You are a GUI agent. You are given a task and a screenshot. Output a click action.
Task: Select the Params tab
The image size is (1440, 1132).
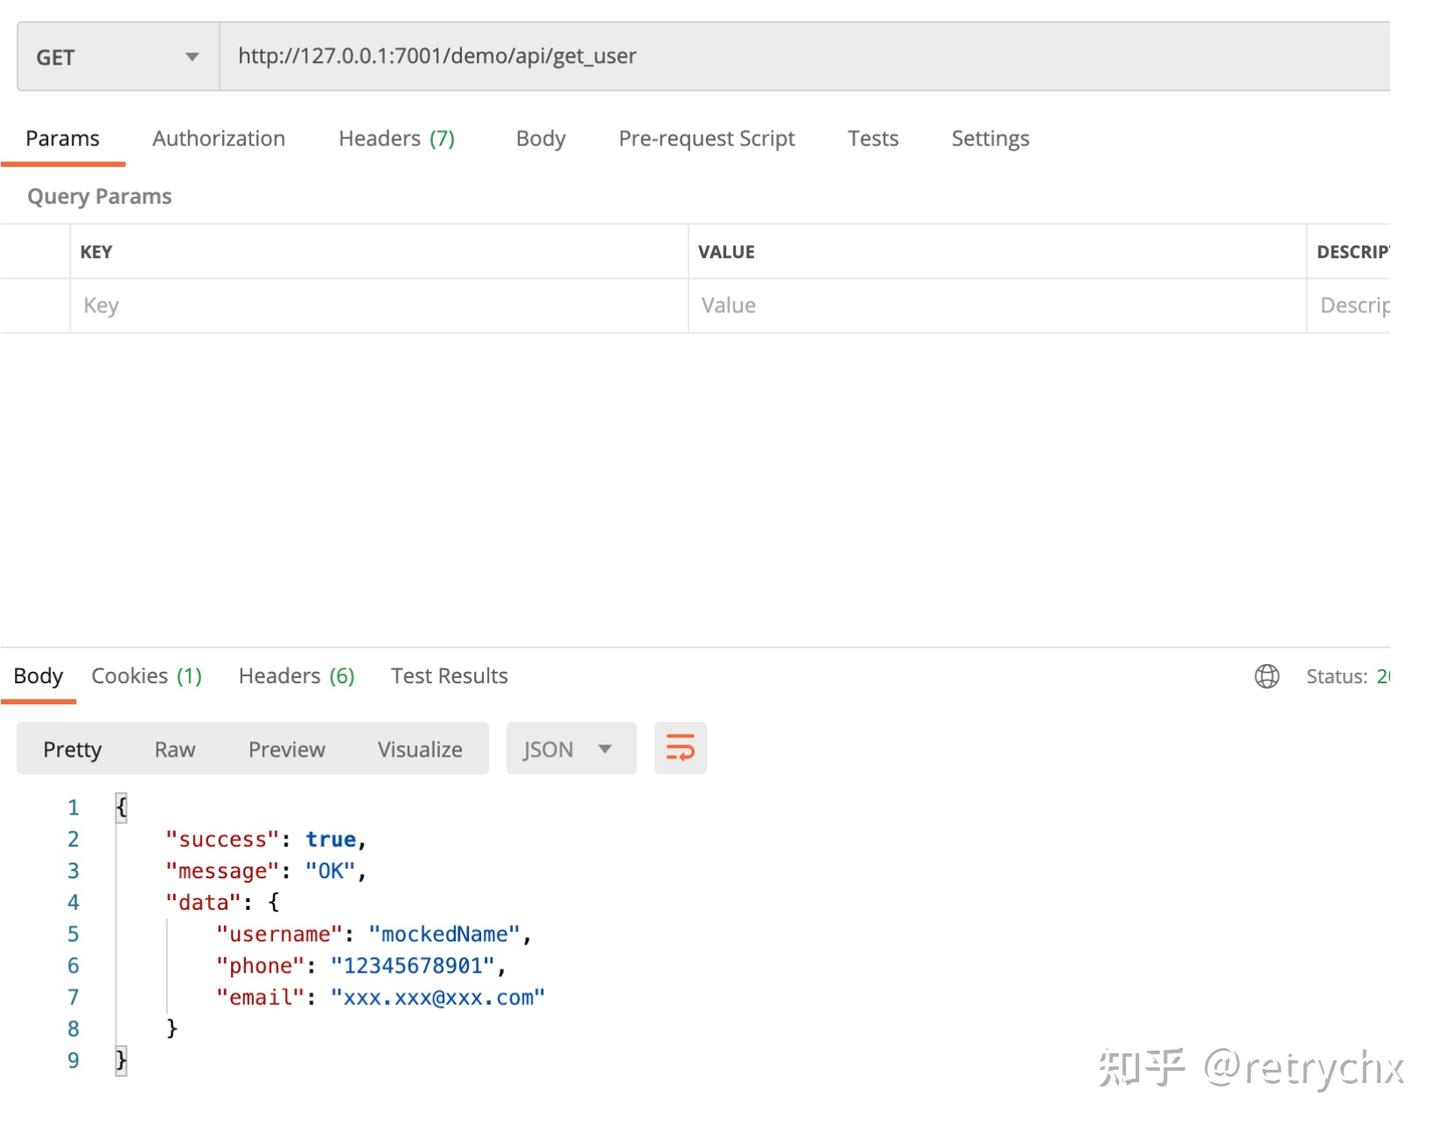click(x=62, y=138)
